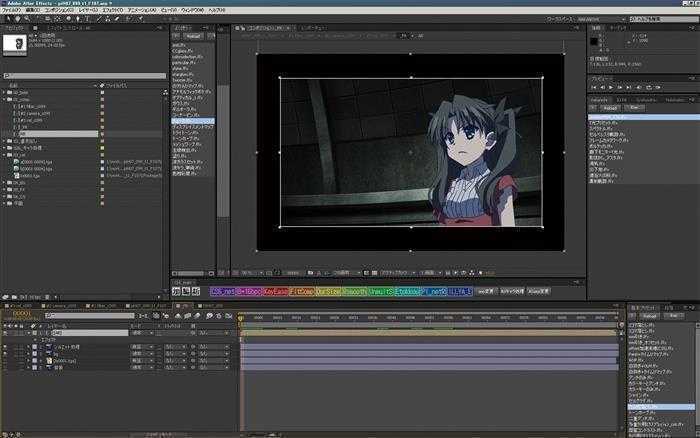Image resolution: width=700 pixels, height=438 pixels.
Task: Toggle frame blending for the composition
Action: (188, 316)
